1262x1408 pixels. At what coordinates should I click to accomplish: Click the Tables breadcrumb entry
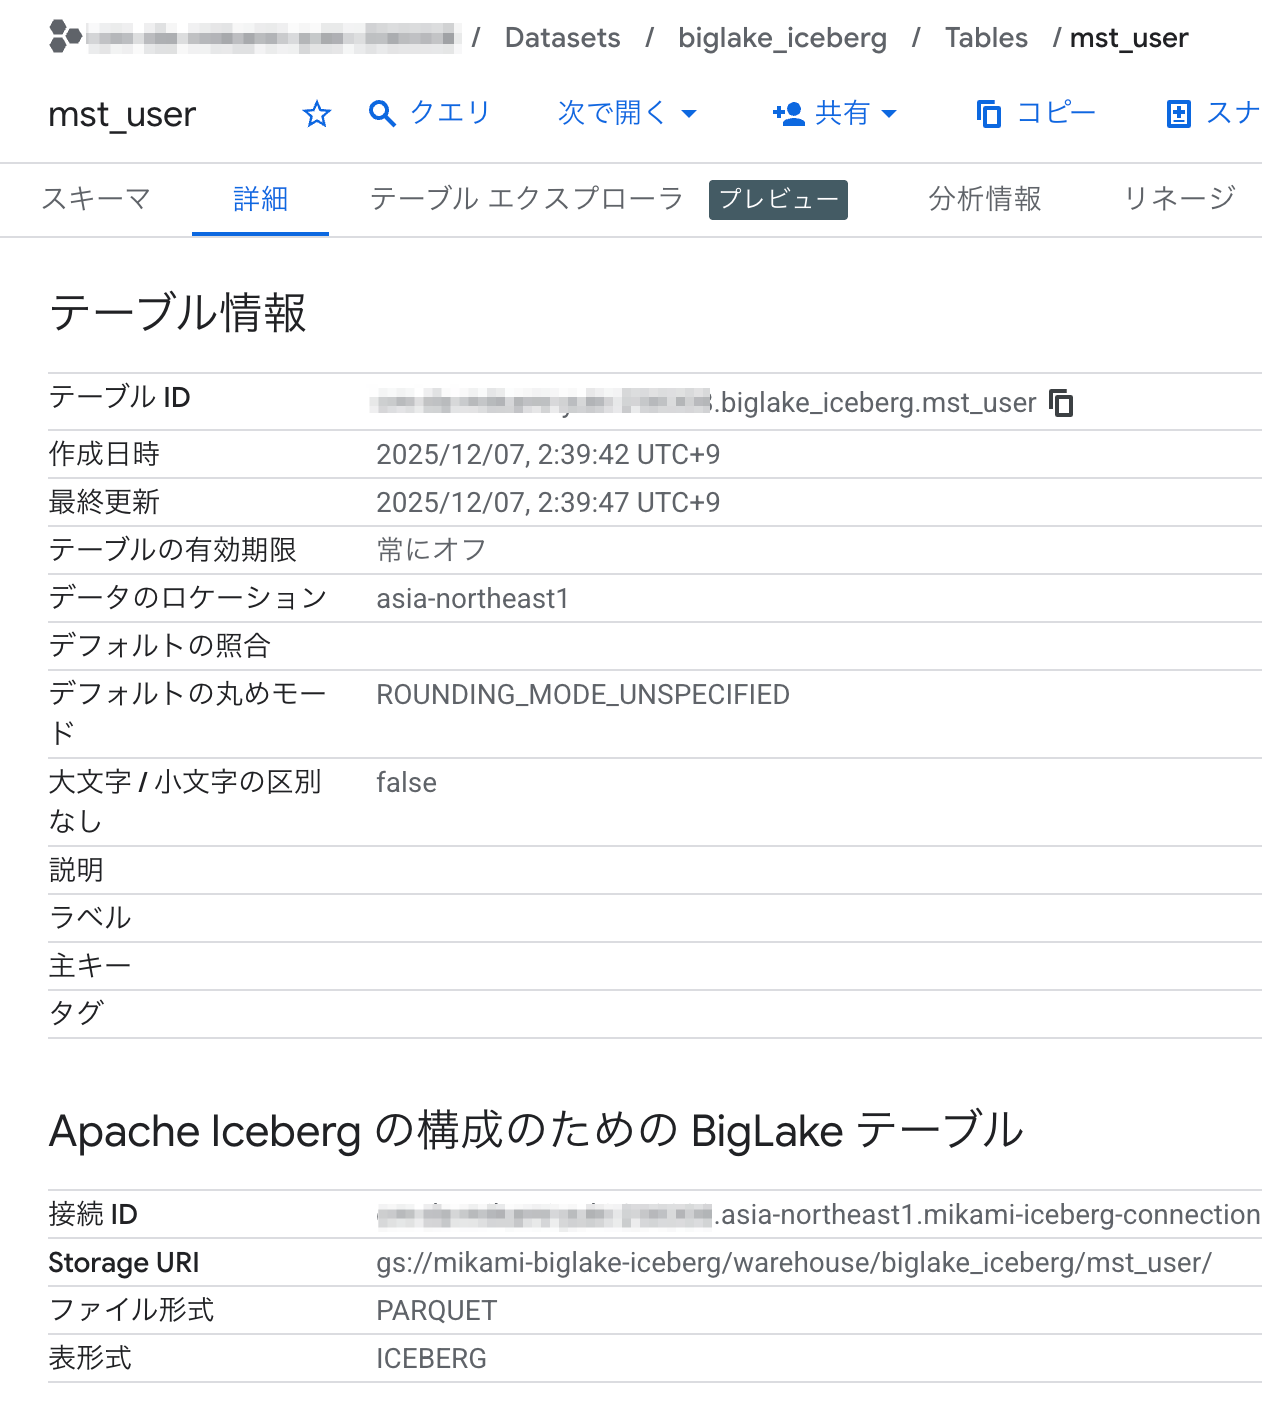(985, 38)
